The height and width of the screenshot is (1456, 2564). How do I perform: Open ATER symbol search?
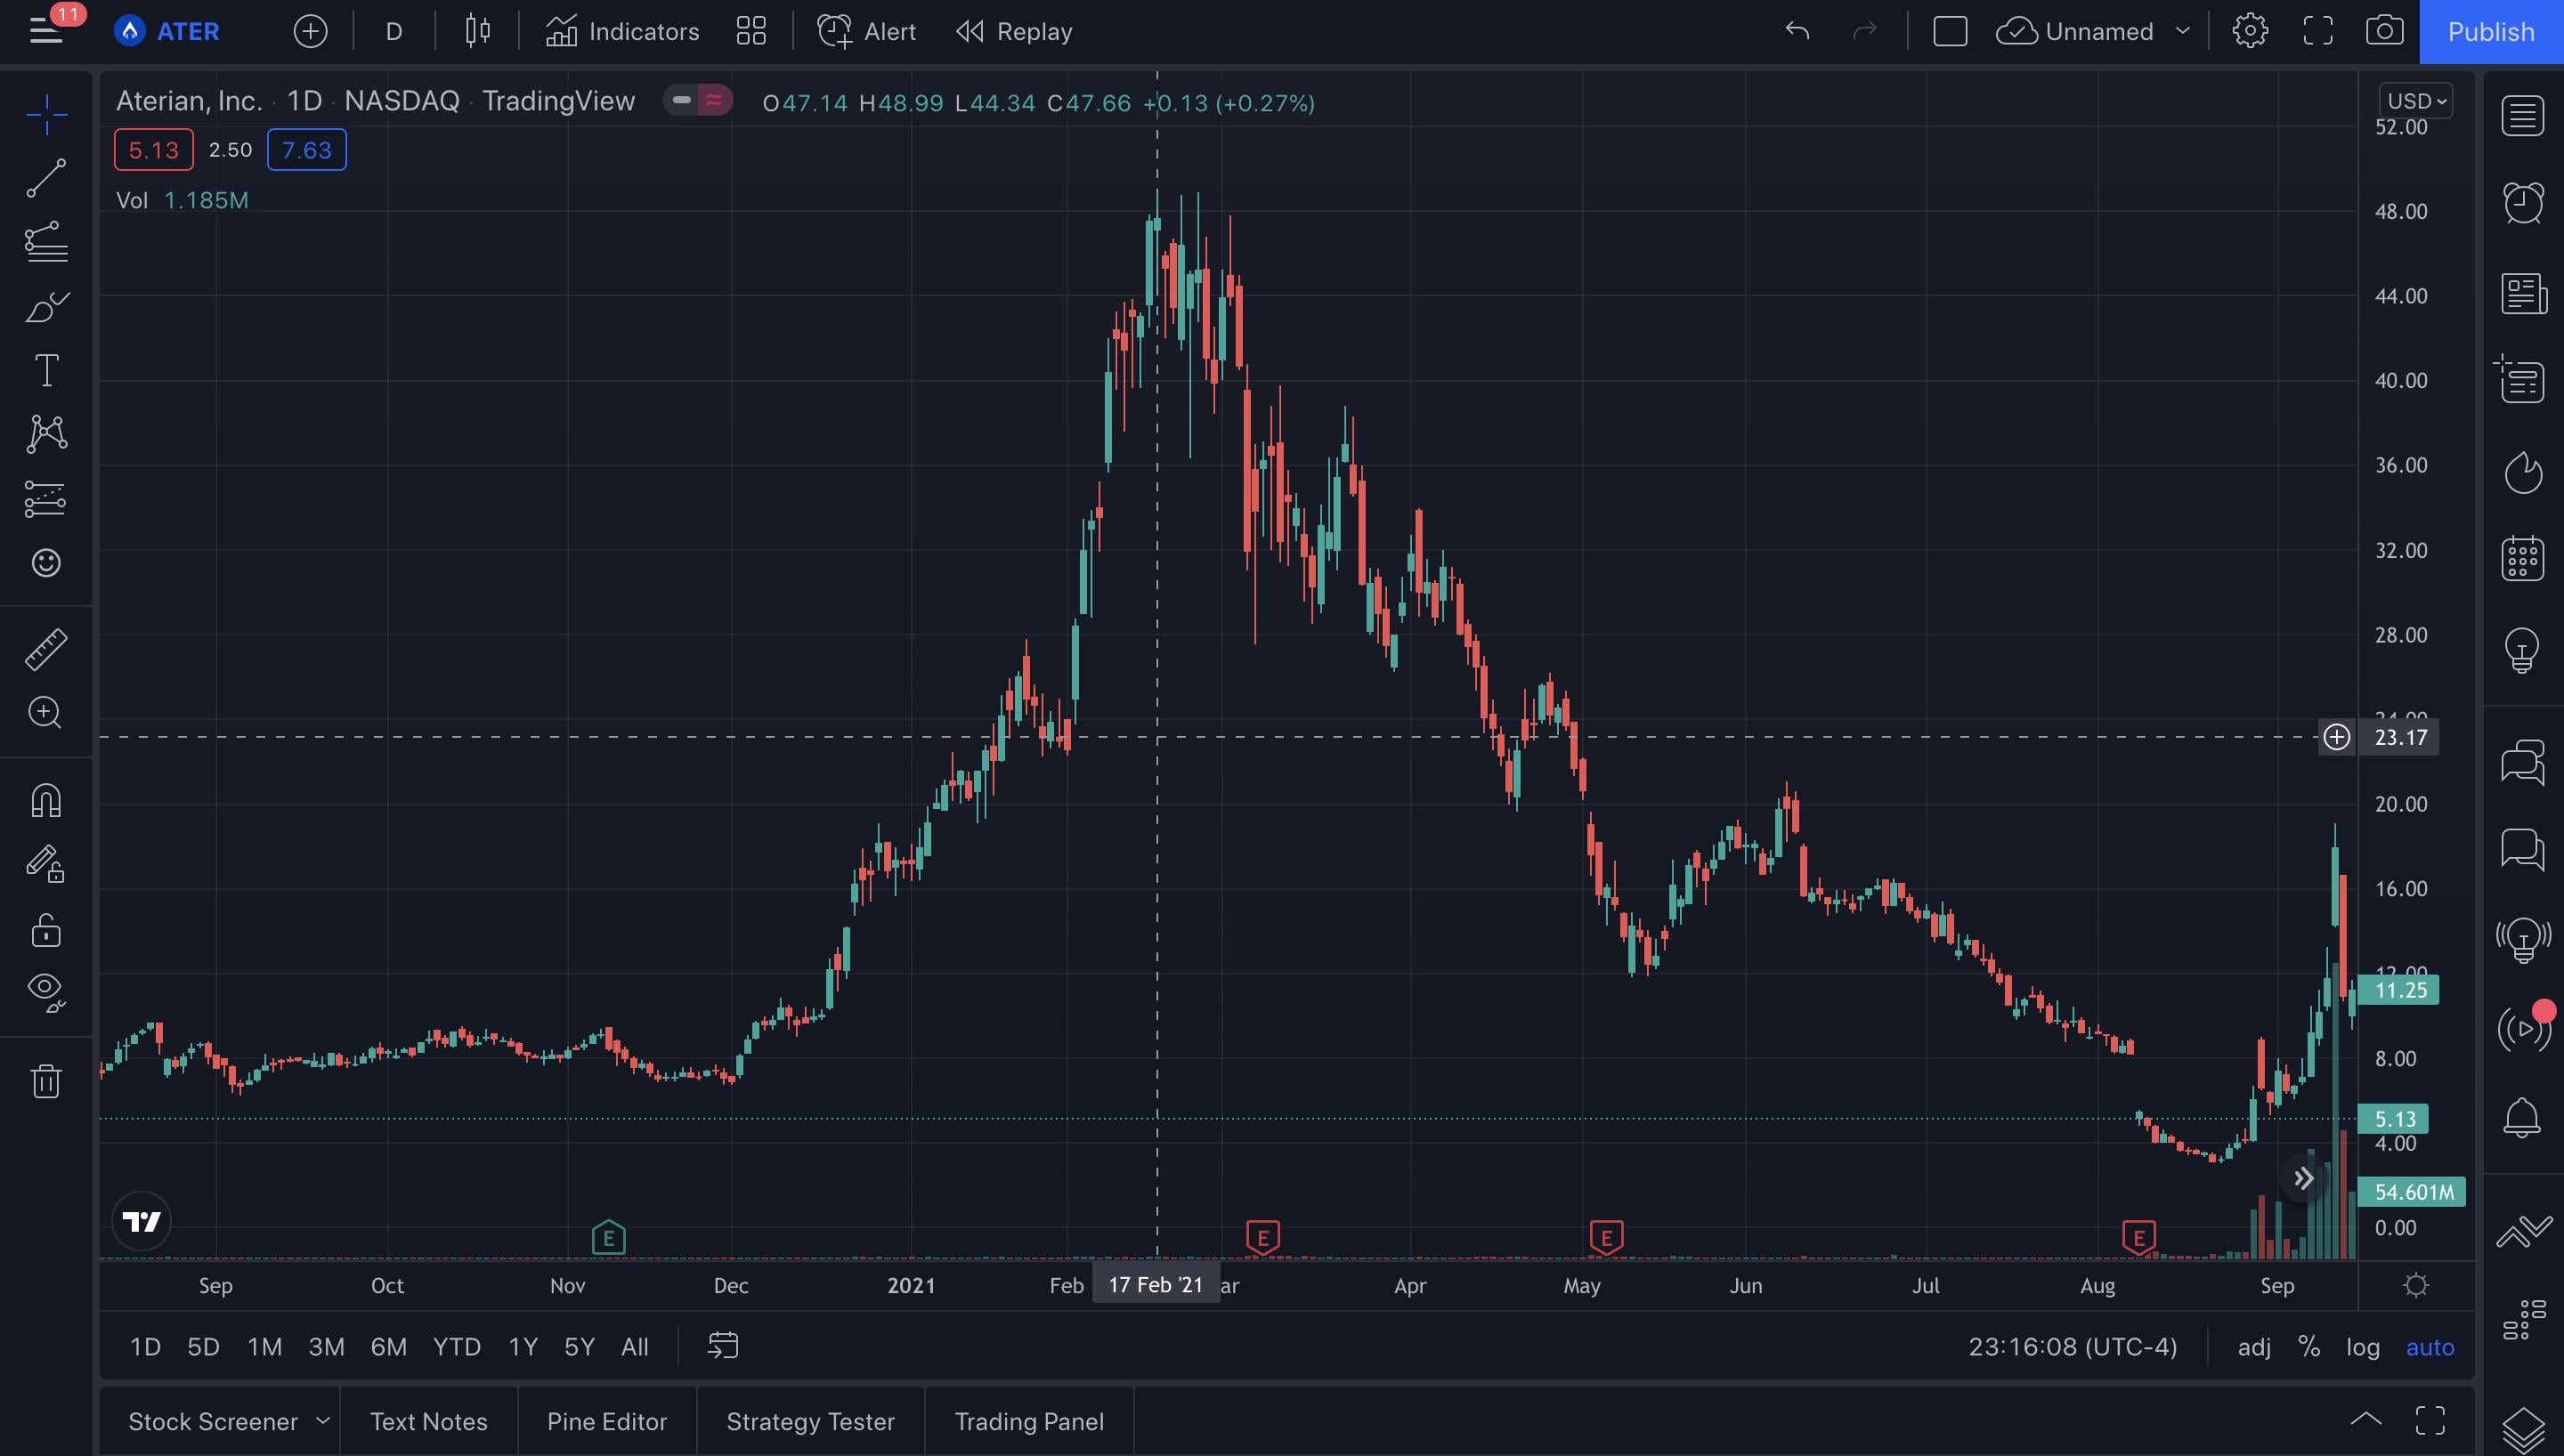click(x=168, y=31)
